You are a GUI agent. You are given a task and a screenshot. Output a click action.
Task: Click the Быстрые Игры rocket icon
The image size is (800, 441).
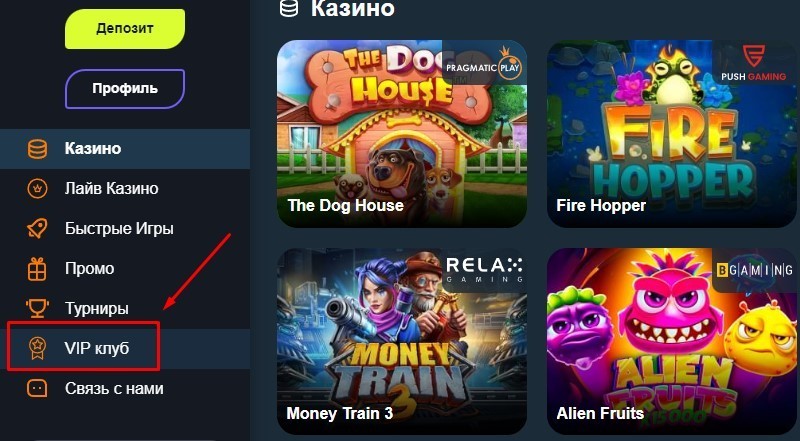pos(37,228)
